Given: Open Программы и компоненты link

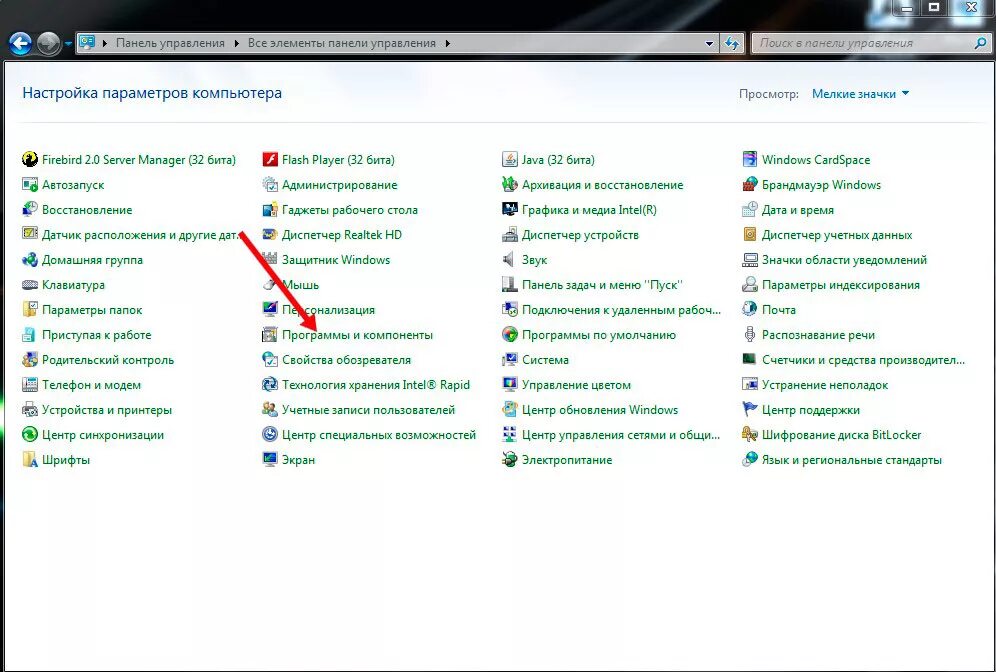Looking at the screenshot, I should coord(357,335).
